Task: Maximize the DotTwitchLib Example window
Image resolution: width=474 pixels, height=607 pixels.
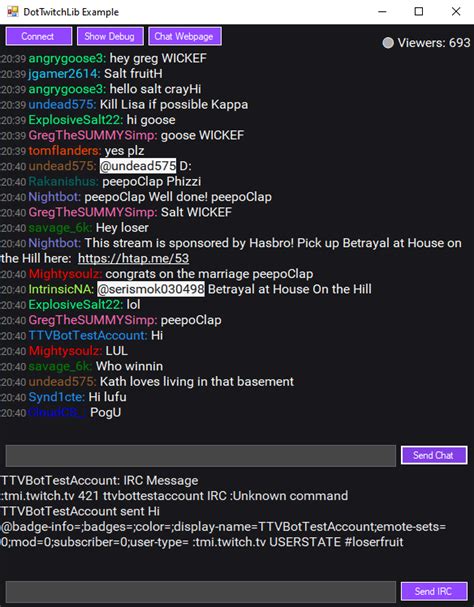Action: pos(419,12)
